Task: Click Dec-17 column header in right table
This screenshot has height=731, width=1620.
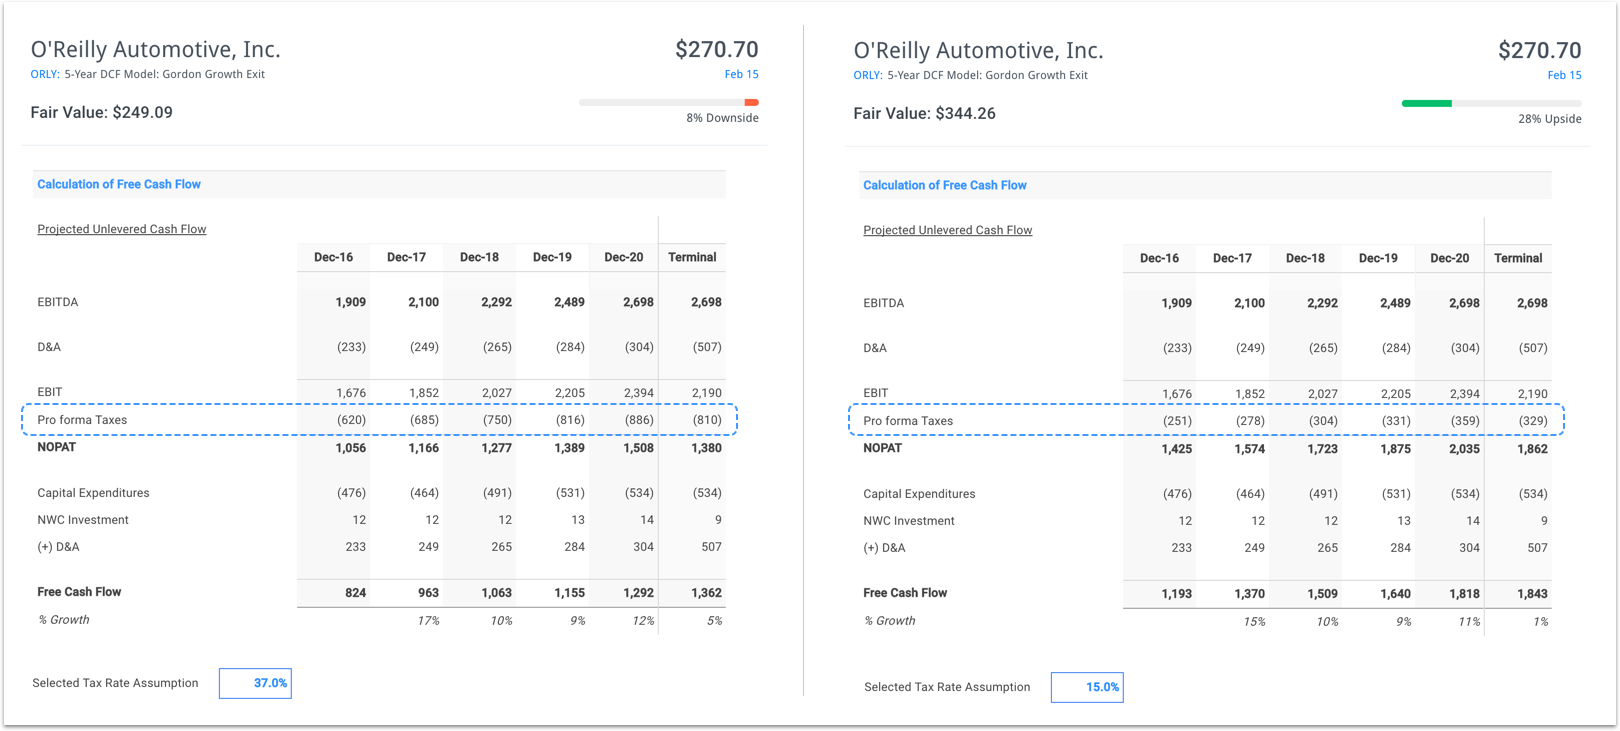Action: point(1232,258)
